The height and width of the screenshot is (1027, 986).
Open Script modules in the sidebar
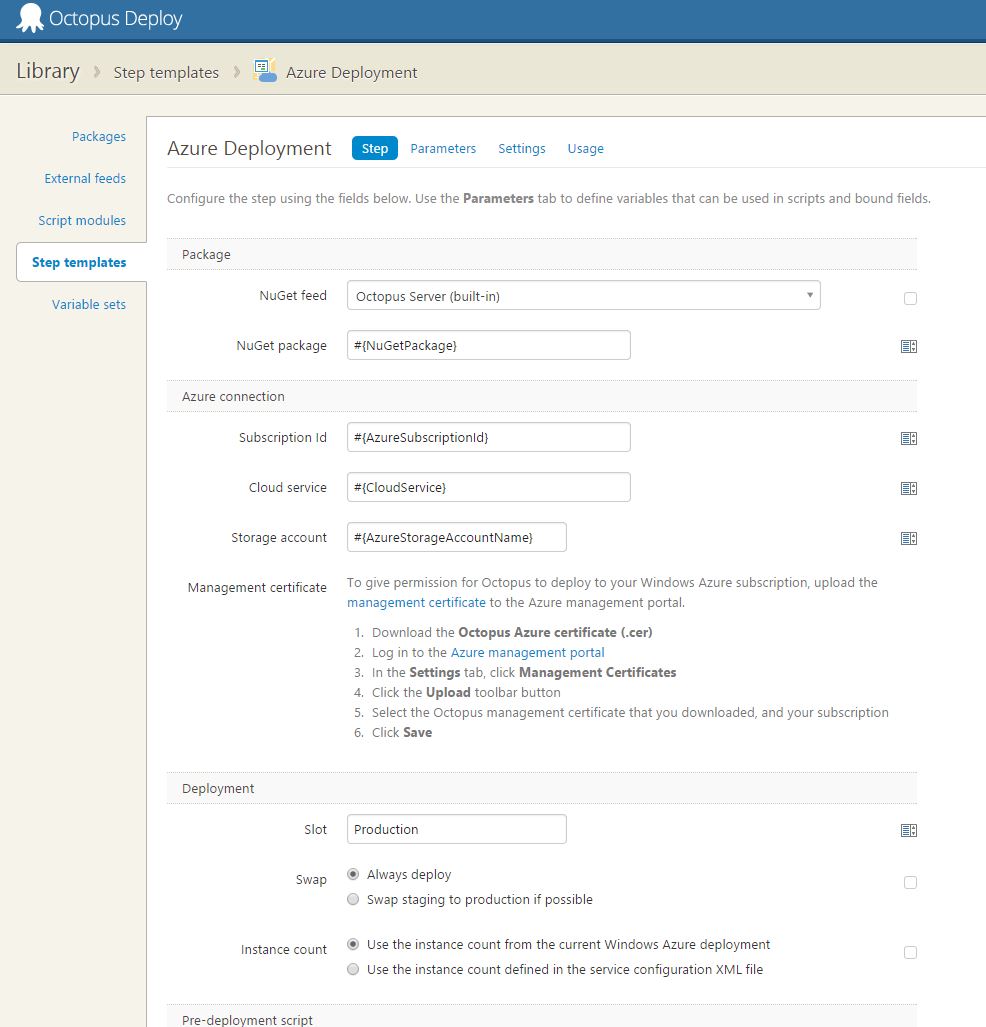click(82, 220)
